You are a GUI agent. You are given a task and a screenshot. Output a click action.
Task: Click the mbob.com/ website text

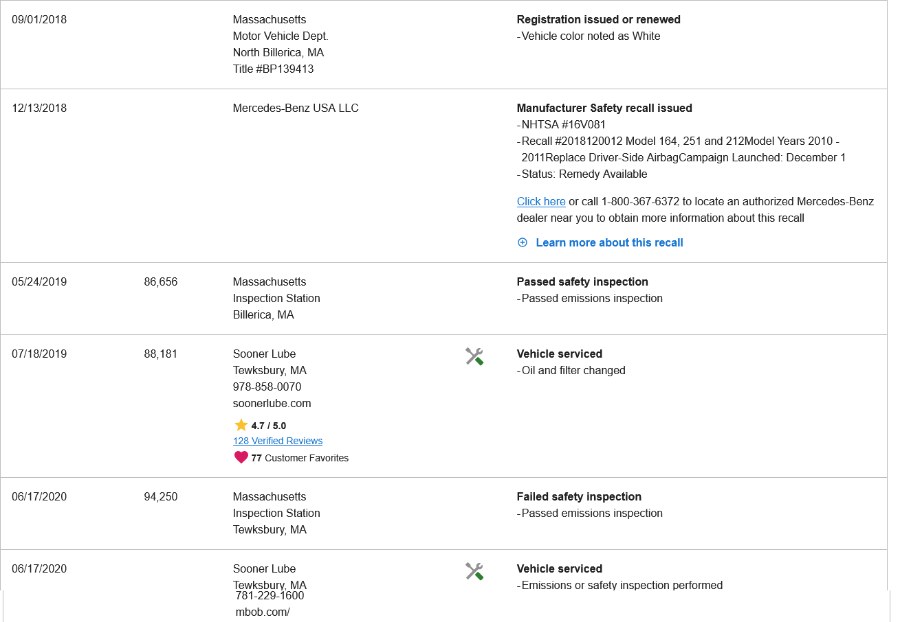262,612
